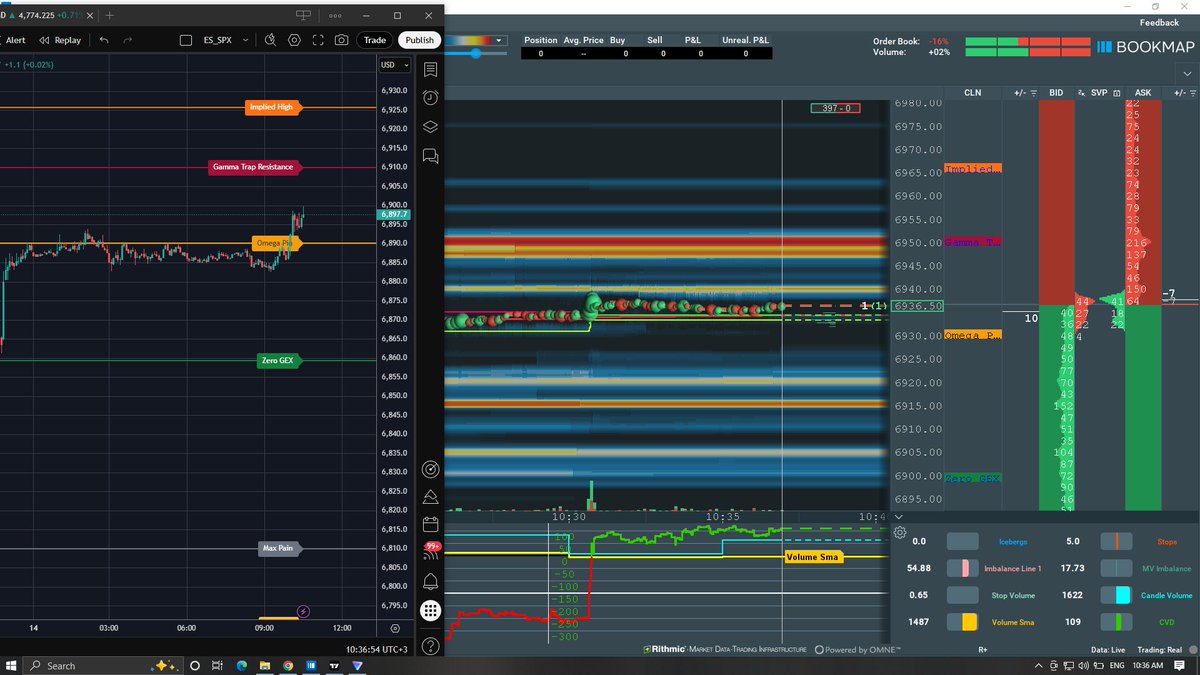The image size is (1200, 675).
Task: Open Task View on the taskbar
Action: click(218, 665)
